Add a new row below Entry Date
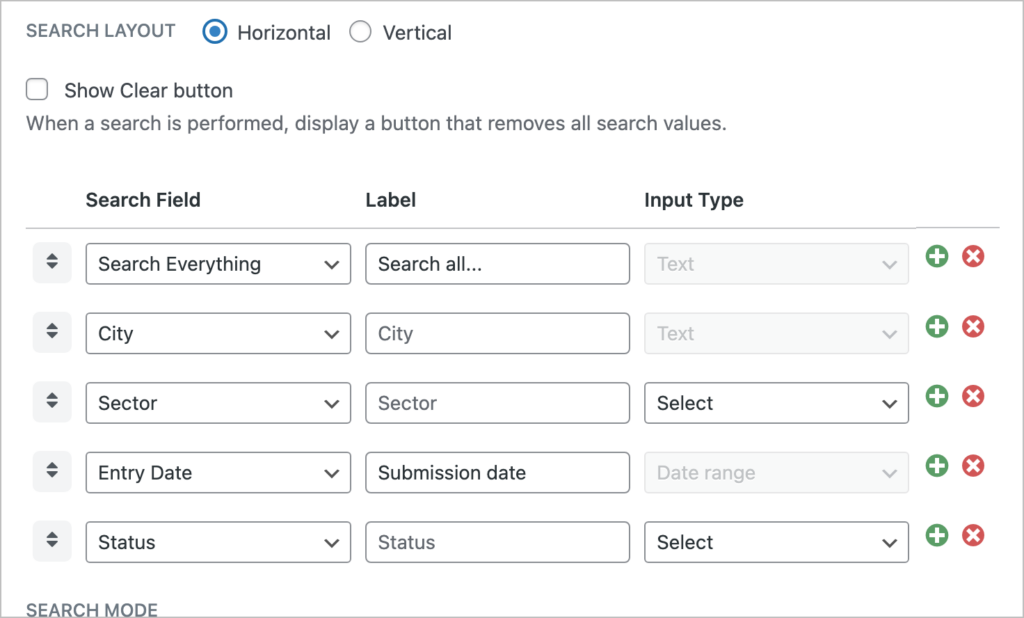This screenshot has width=1024, height=618. [x=936, y=466]
